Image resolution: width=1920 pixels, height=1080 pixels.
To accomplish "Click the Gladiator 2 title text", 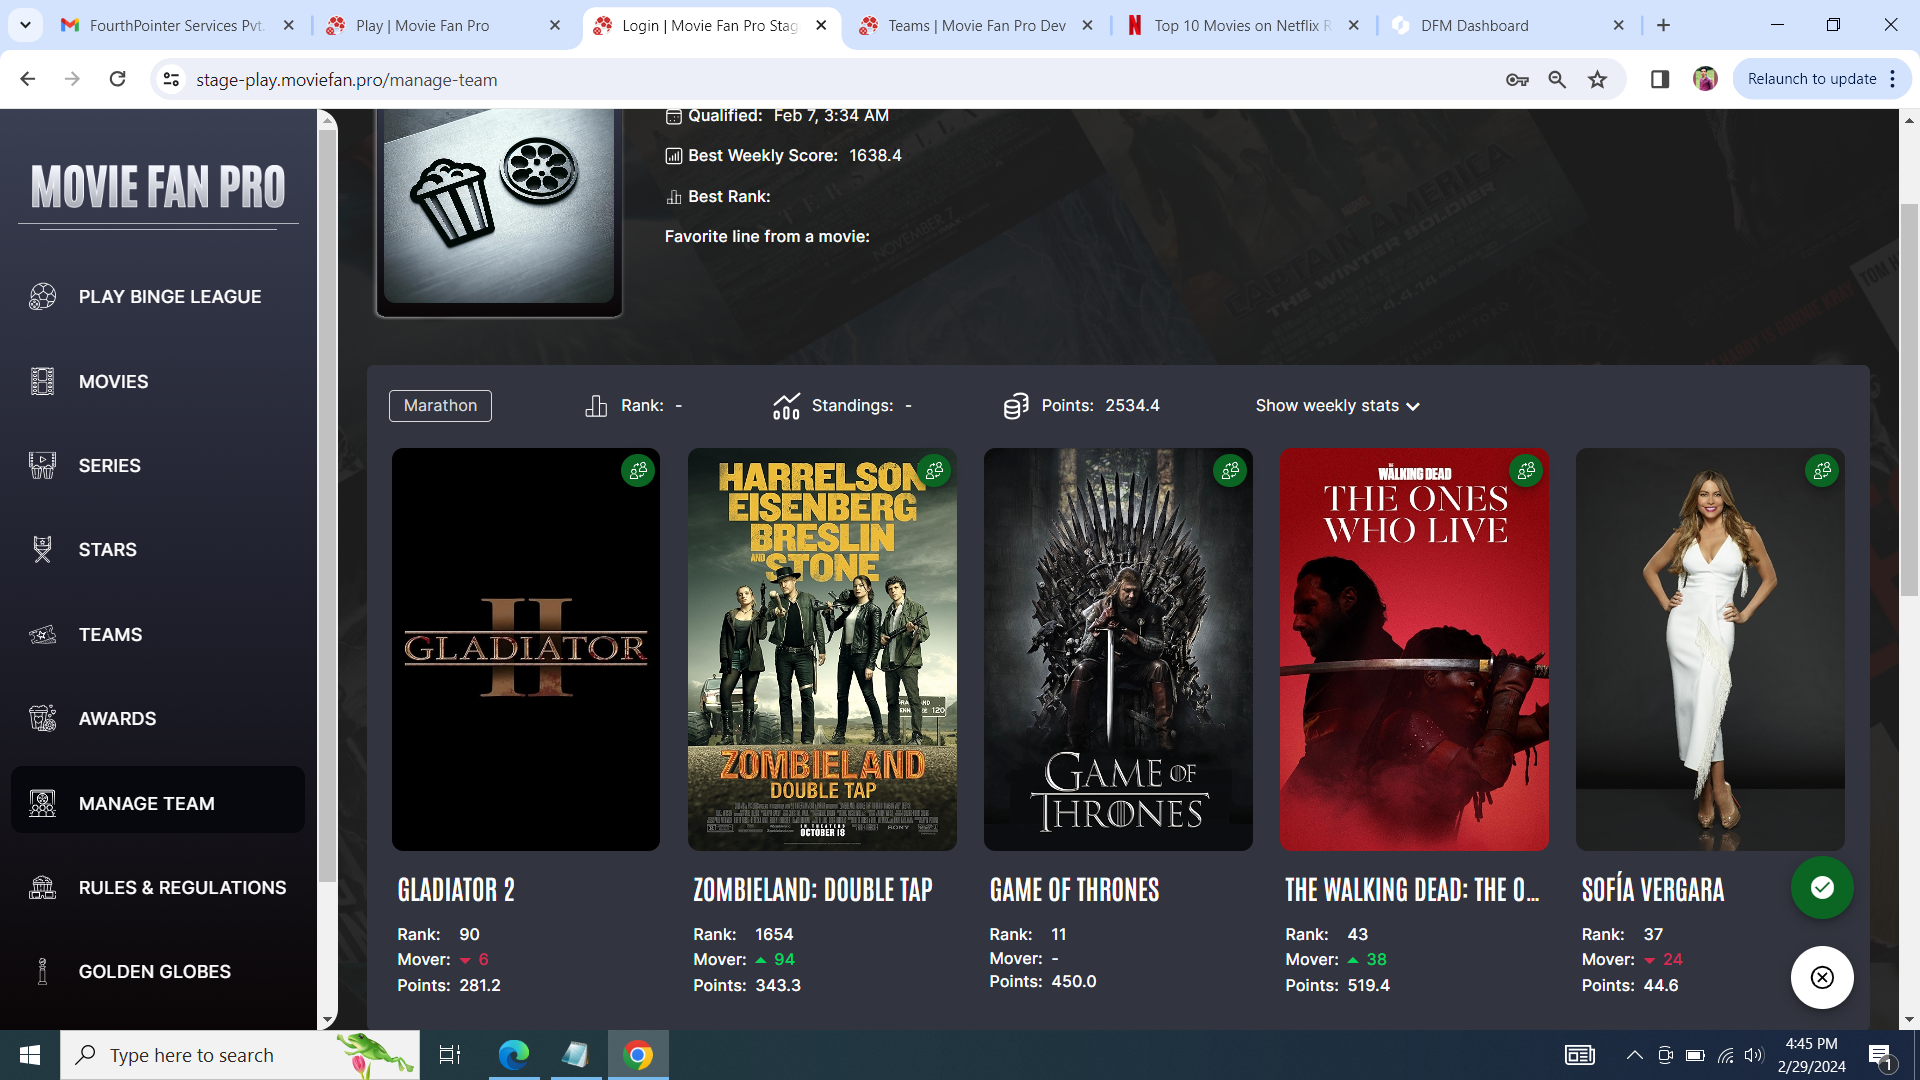I will [x=456, y=890].
